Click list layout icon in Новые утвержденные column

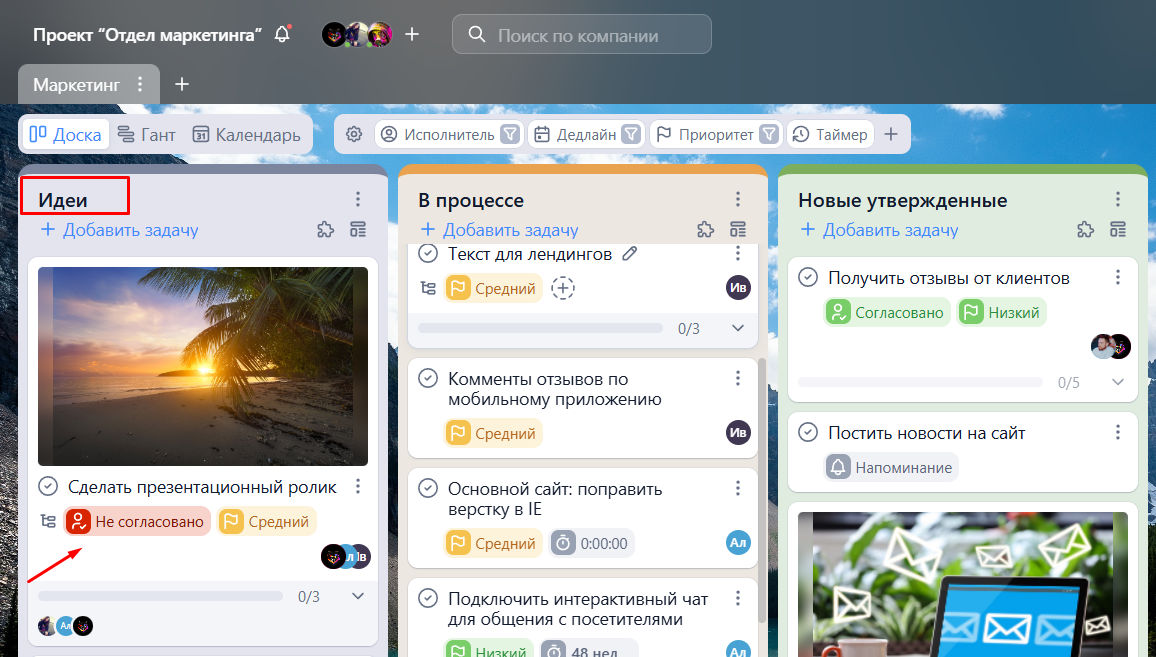coord(1118,230)
